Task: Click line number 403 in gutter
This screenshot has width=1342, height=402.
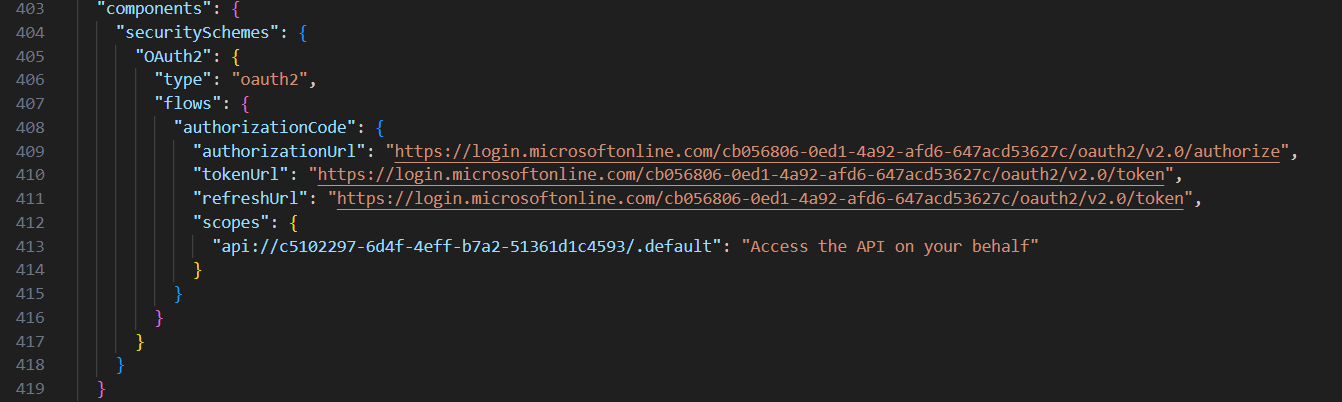Action: click(x=29, y=9)
